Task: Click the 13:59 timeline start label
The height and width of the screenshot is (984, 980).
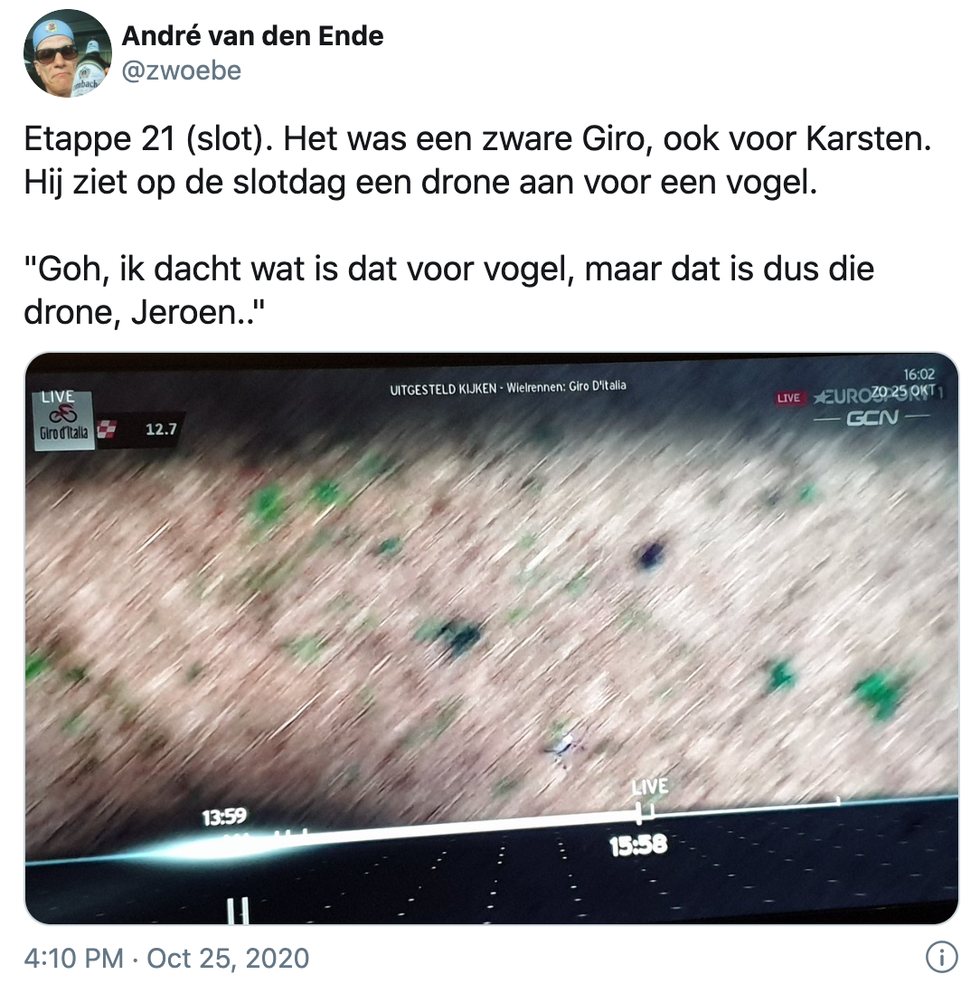Action: tap(224, 817)
